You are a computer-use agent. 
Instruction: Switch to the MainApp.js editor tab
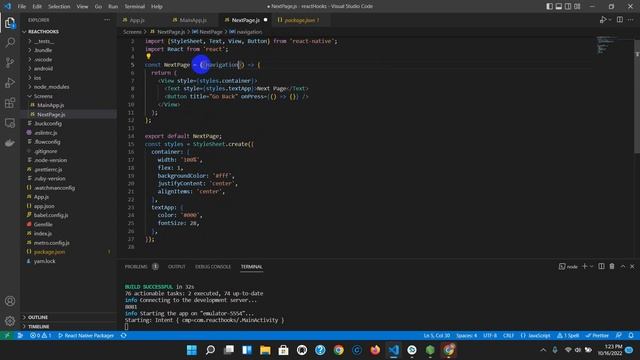[193, 20]
